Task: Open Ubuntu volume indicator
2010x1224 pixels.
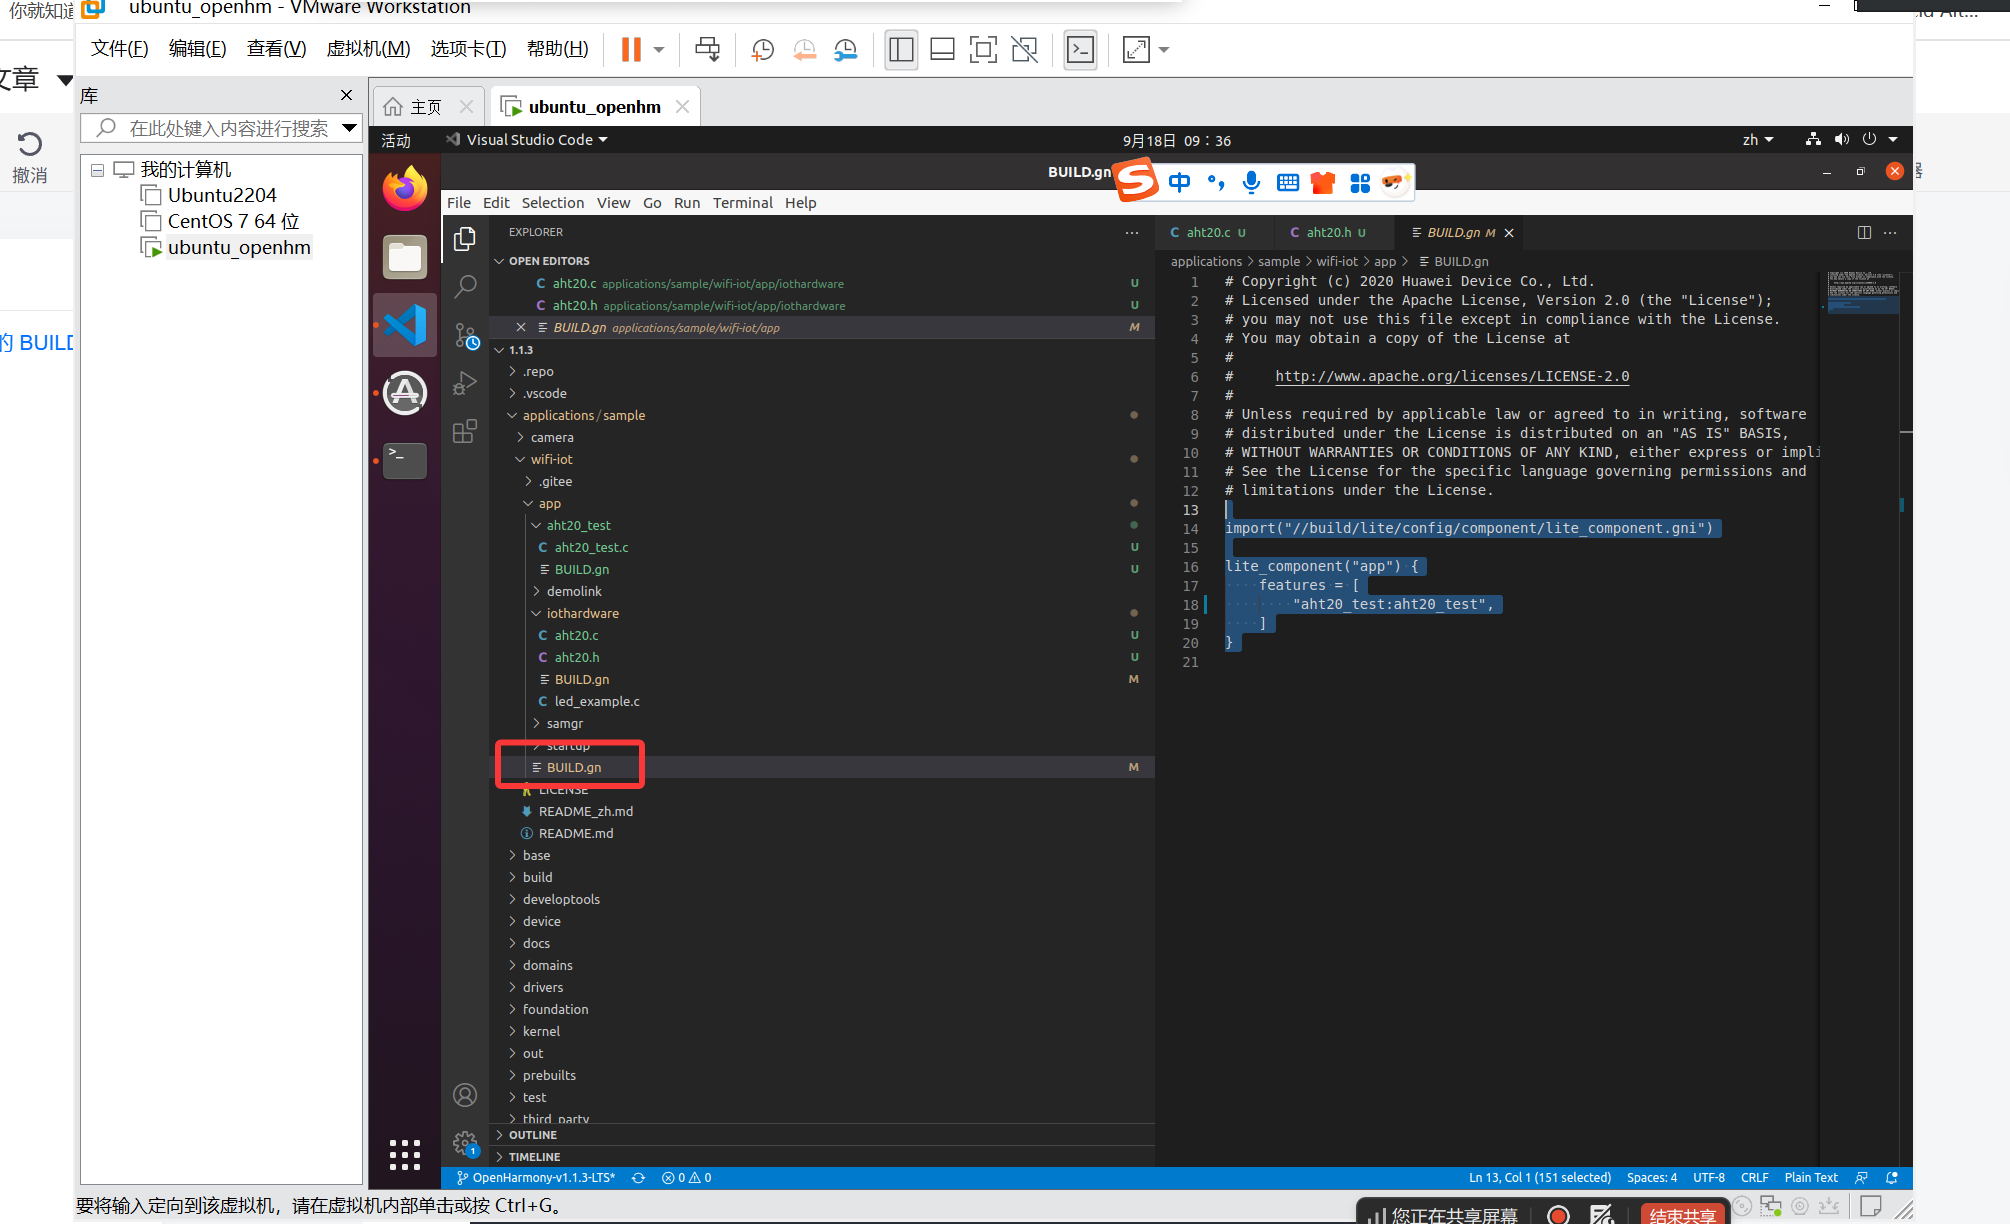Action: click(x=1842, y=140)
